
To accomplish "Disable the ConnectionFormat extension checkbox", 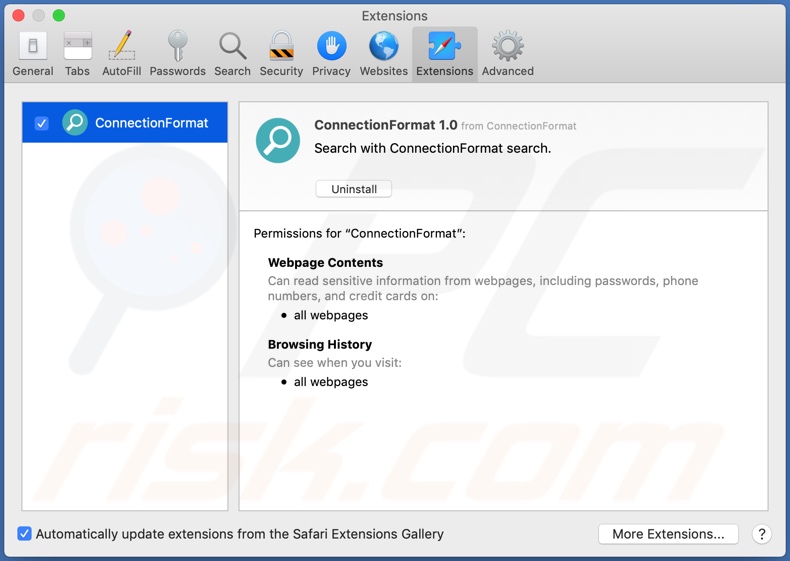I will (42, 123).
